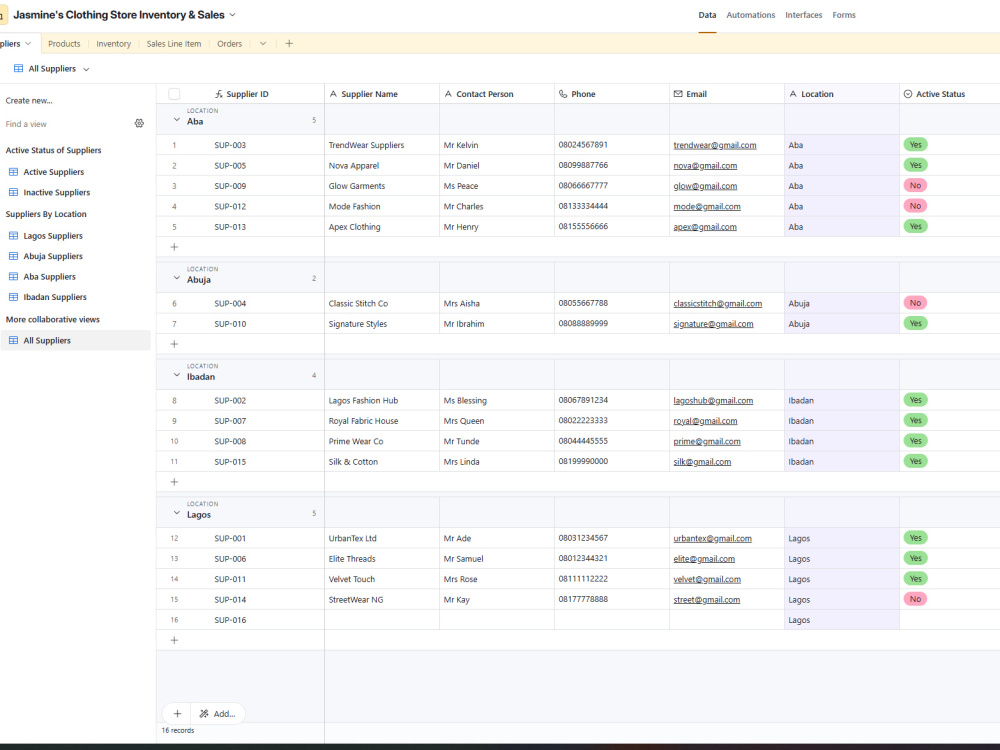Open trendwear@gmail.com email link
Image resolution: width=1000 pixels, height=750 pixels.
click(715, 145)
